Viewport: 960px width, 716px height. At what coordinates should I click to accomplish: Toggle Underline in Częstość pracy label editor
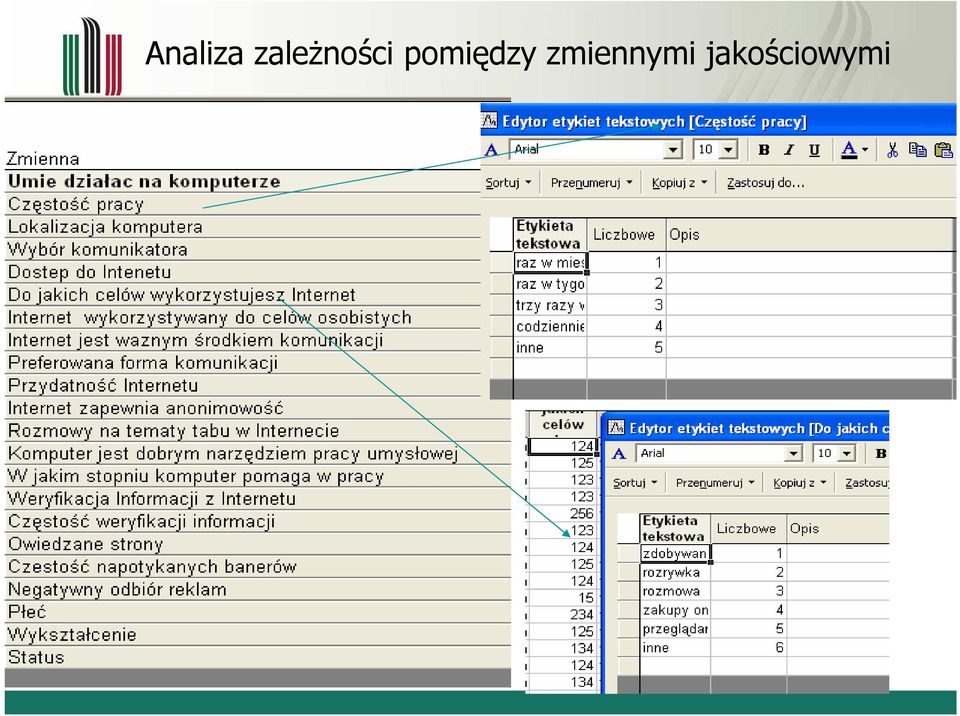pyautogui.click(x=814, y=149)
